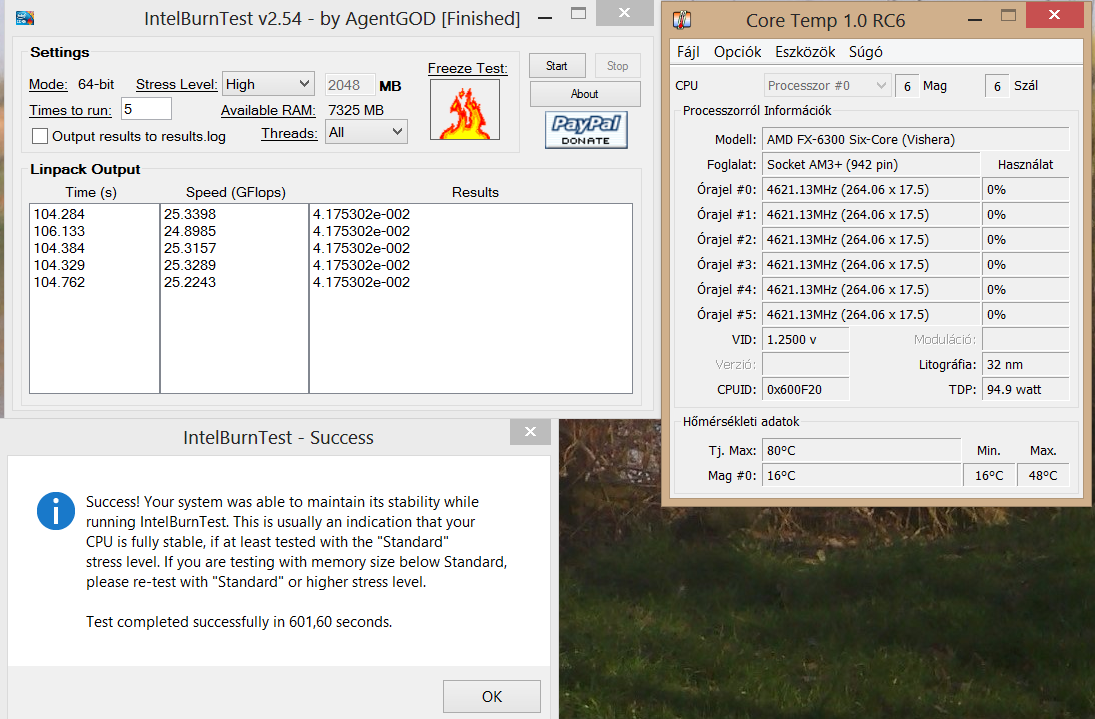Select the 104.762 time entry

point(59,282)
